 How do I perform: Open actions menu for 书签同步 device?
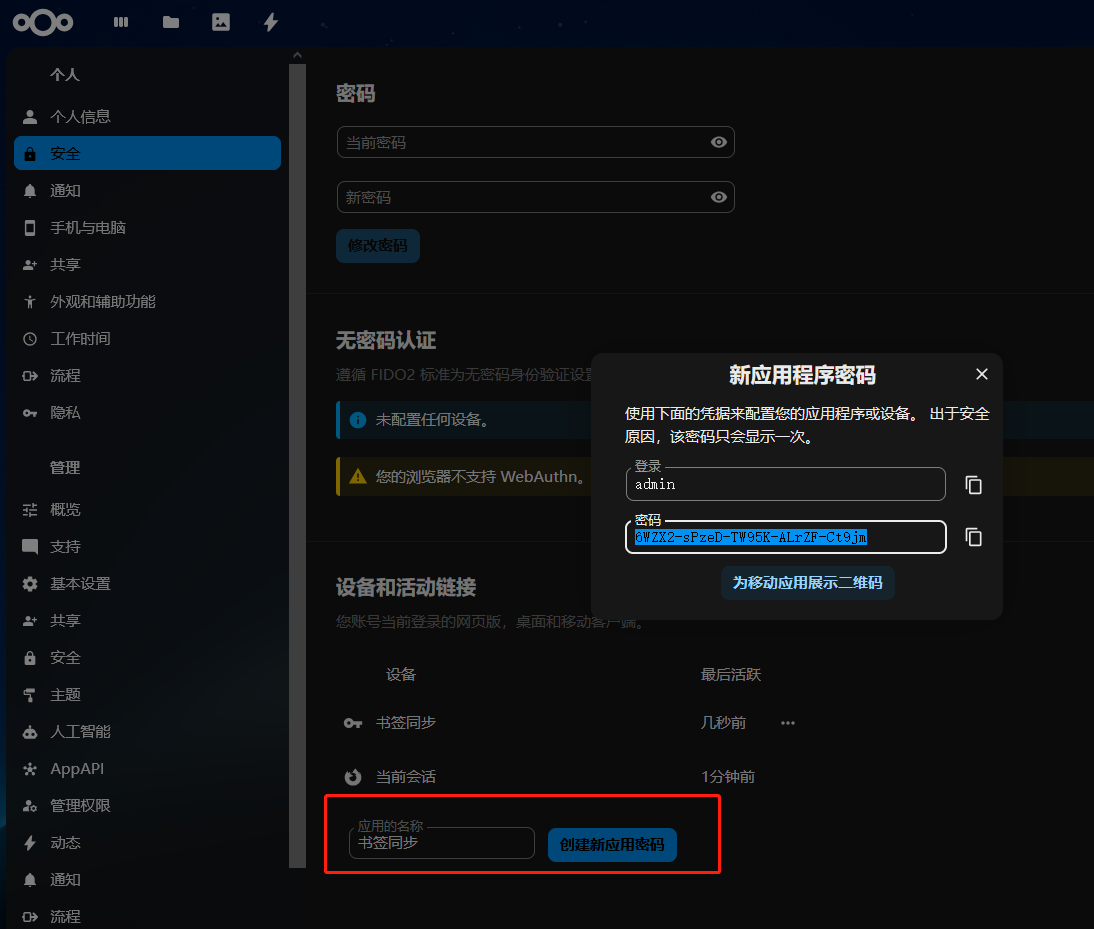pyautogui.click(x=788, y=723)
